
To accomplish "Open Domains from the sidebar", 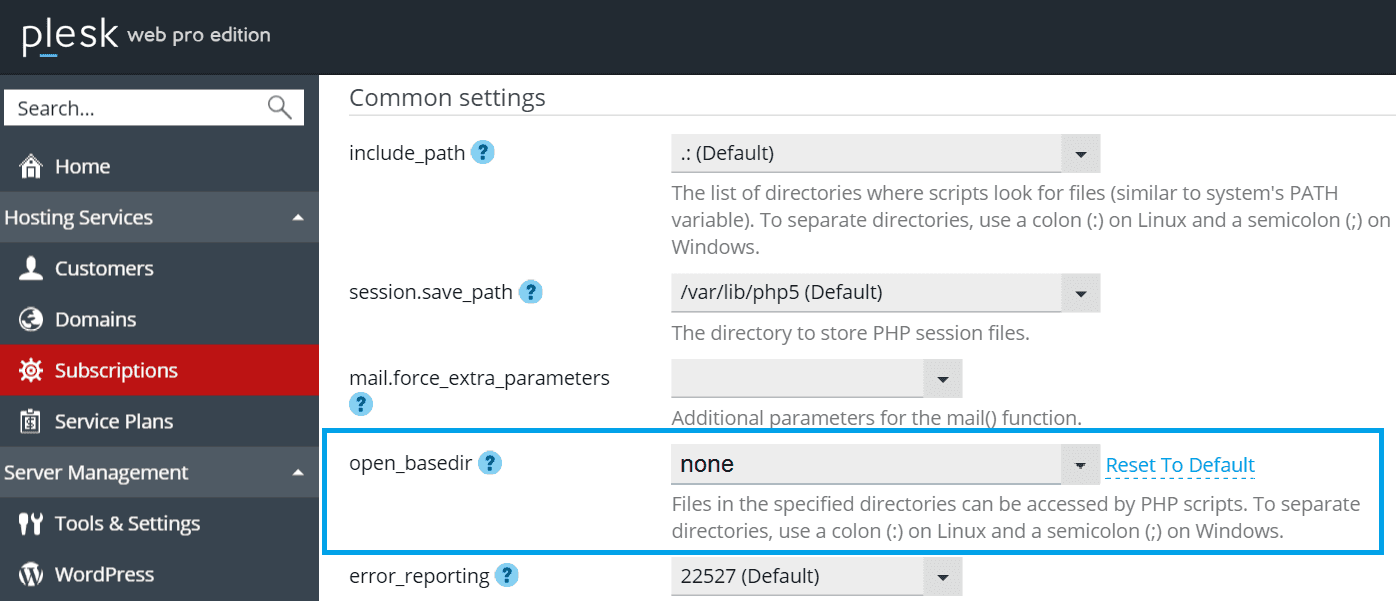I will tap(95, 320).
